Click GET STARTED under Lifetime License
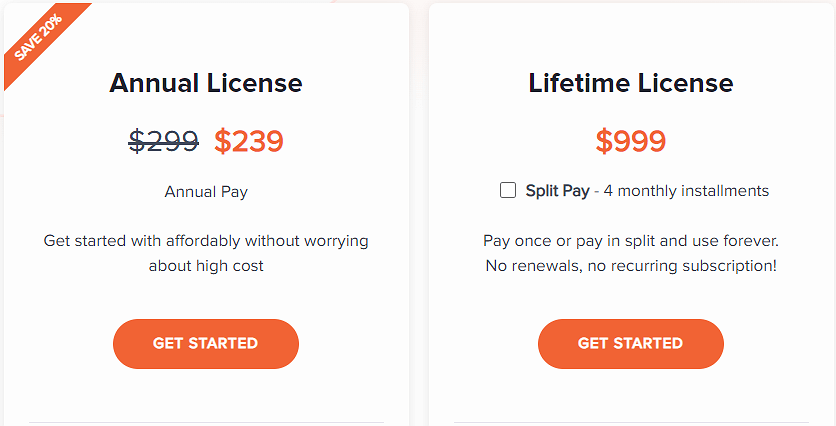 630,343
